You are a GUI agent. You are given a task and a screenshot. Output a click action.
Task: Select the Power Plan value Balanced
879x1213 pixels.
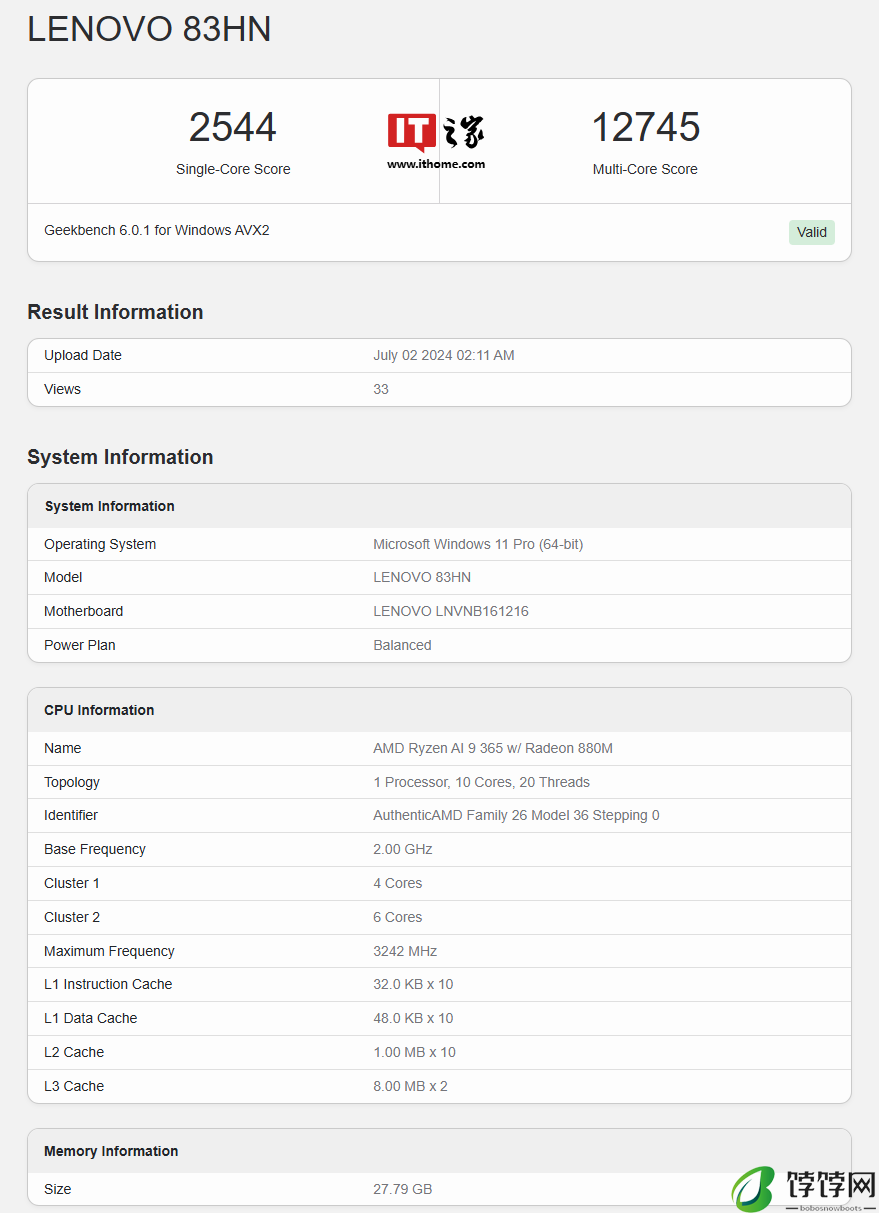pos(402,645)
